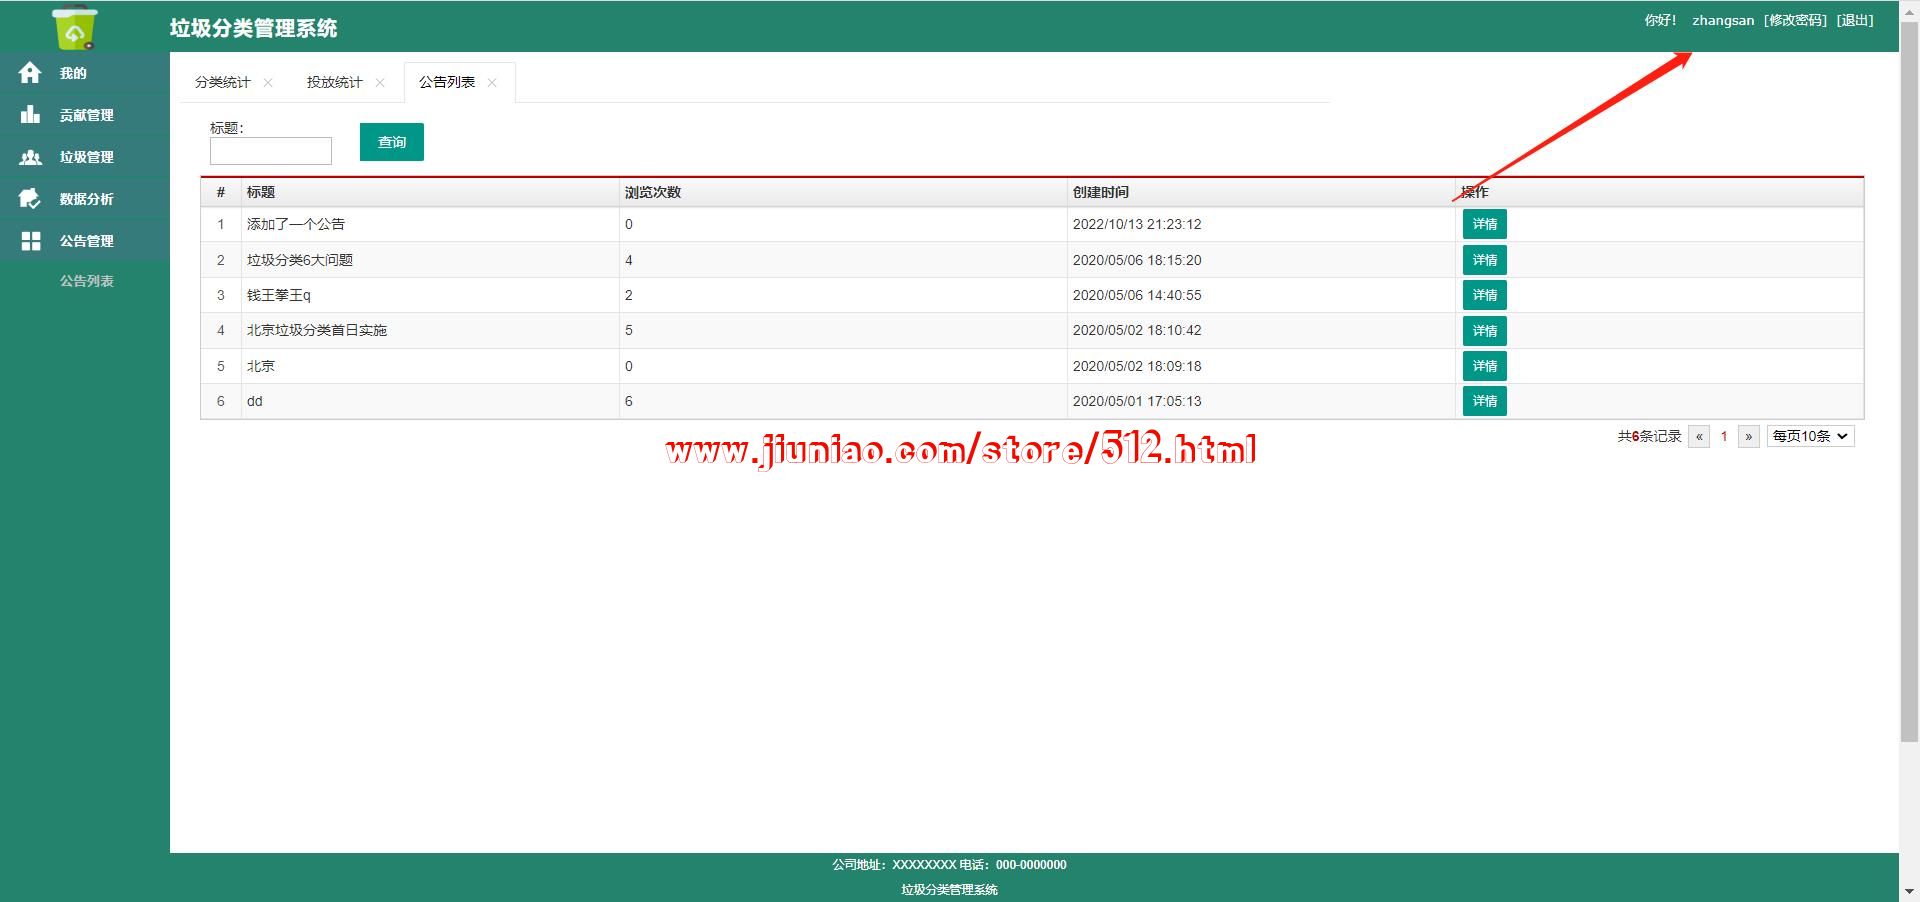The height and width of the screenshot is (902, 1920).
Task: Open 详情 for 北京垃圾分类首日实施
Action: (1484, 331)
